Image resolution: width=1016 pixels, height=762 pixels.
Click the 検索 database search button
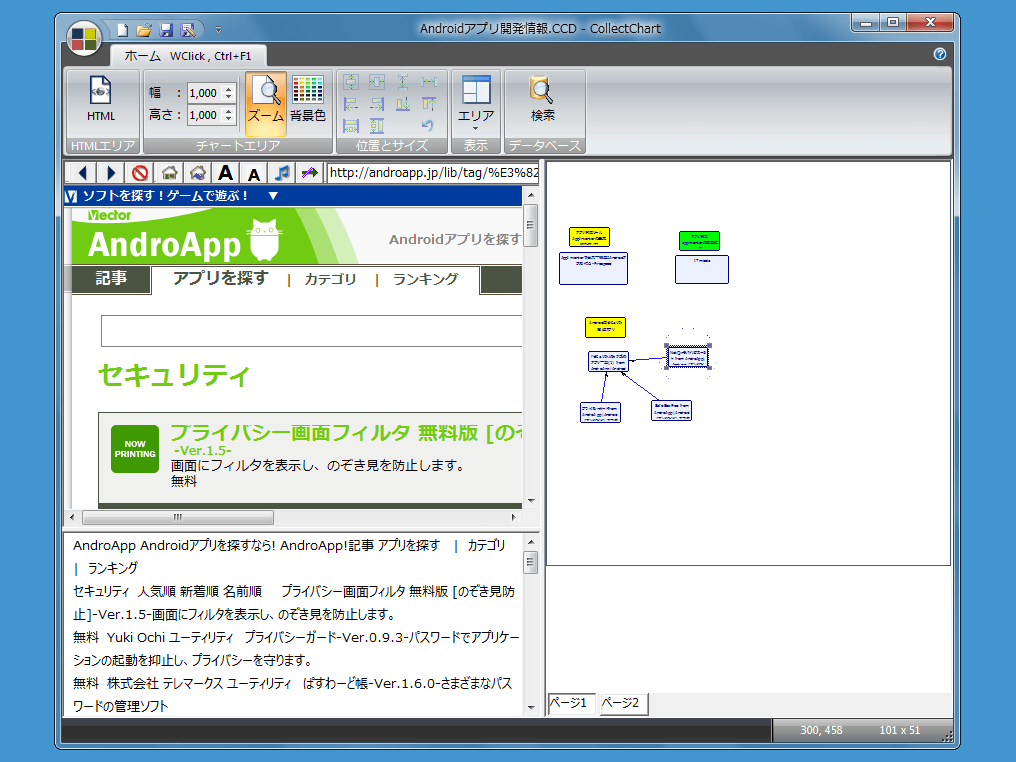click(542, 99)
